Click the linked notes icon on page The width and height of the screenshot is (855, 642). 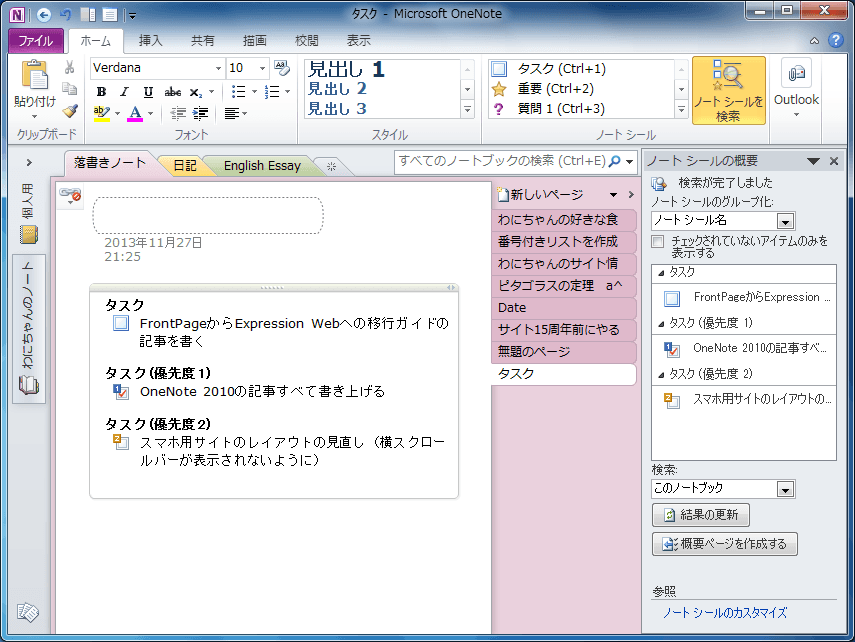(70, 195)
